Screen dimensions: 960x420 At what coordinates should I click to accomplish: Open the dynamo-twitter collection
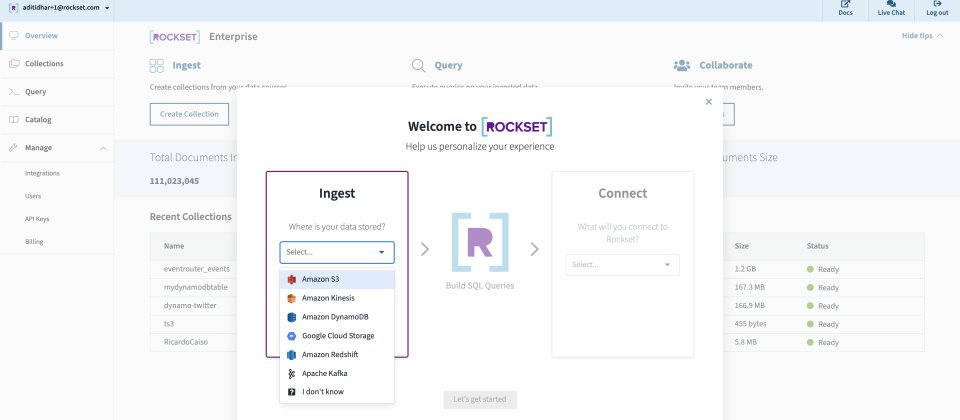click(190, 306)
